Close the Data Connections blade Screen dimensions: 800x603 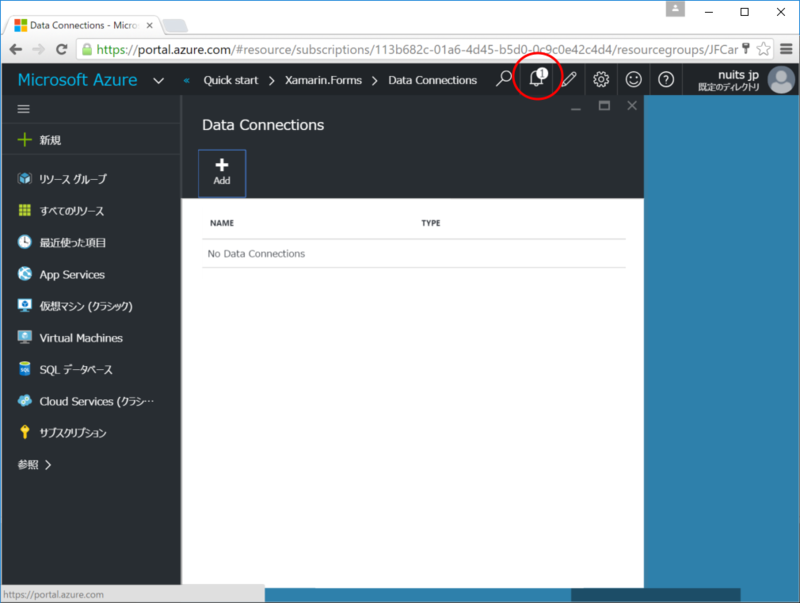pyautogui.click(x=632, y=106)
